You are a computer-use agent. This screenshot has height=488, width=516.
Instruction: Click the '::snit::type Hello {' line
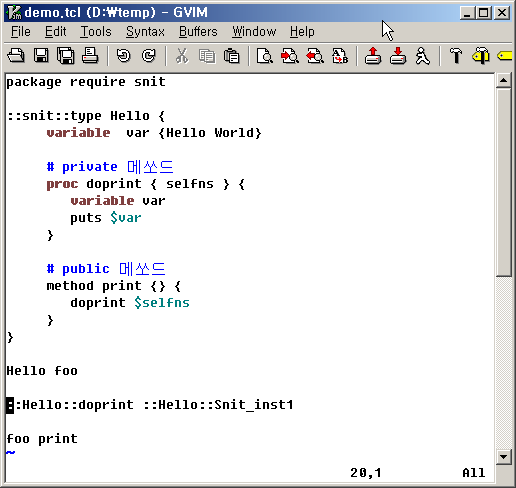pyautogui.click(x=86, y=116)
